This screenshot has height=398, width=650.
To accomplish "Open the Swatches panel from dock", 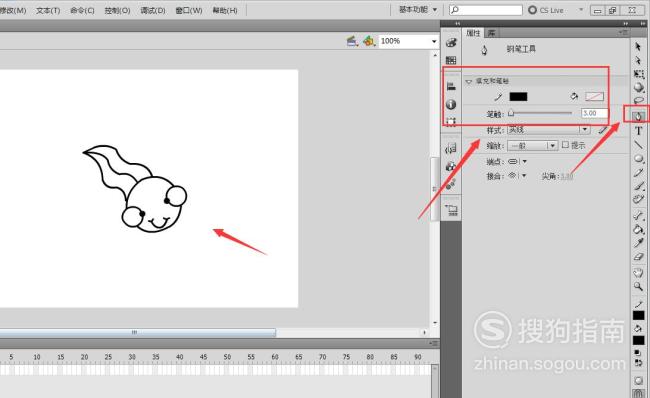I will tap(451, 61).
